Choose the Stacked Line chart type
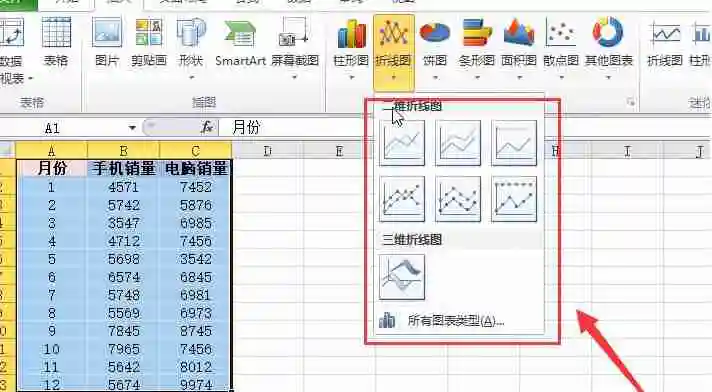Viewport: 712px width, 392px height. coord(458,143)
